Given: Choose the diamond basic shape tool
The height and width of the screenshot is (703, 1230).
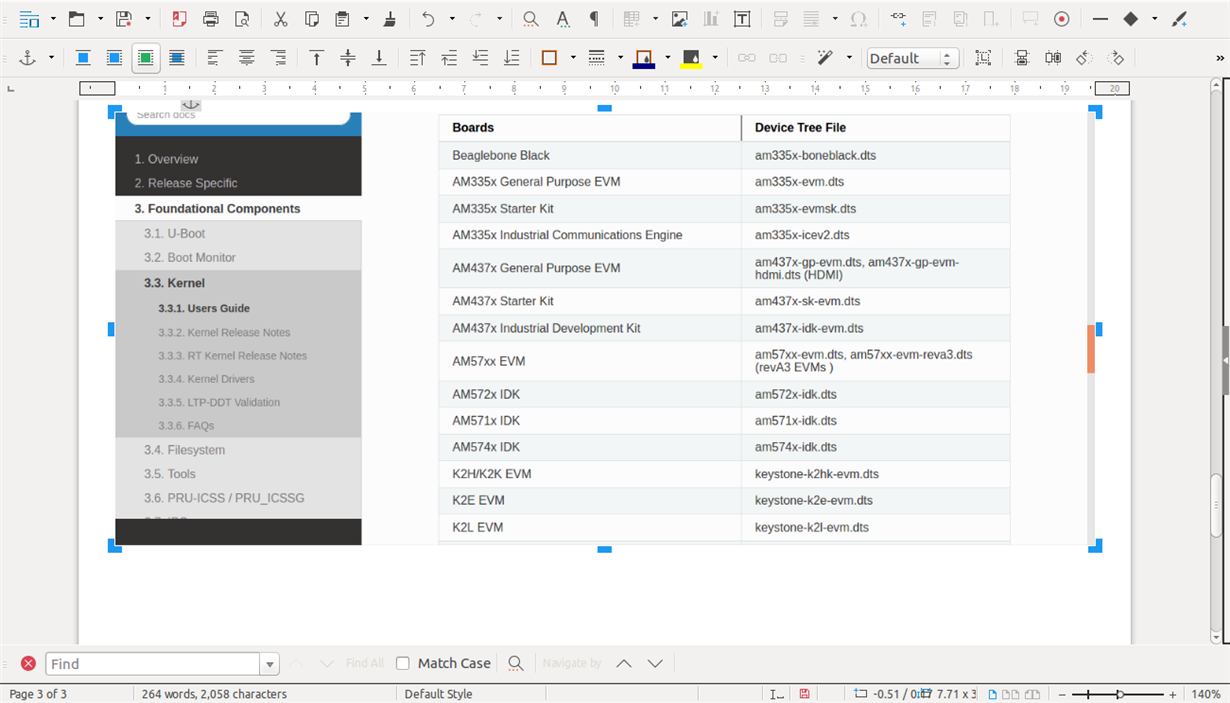Looking at the screenshot, I should (x=1131, y=19).
